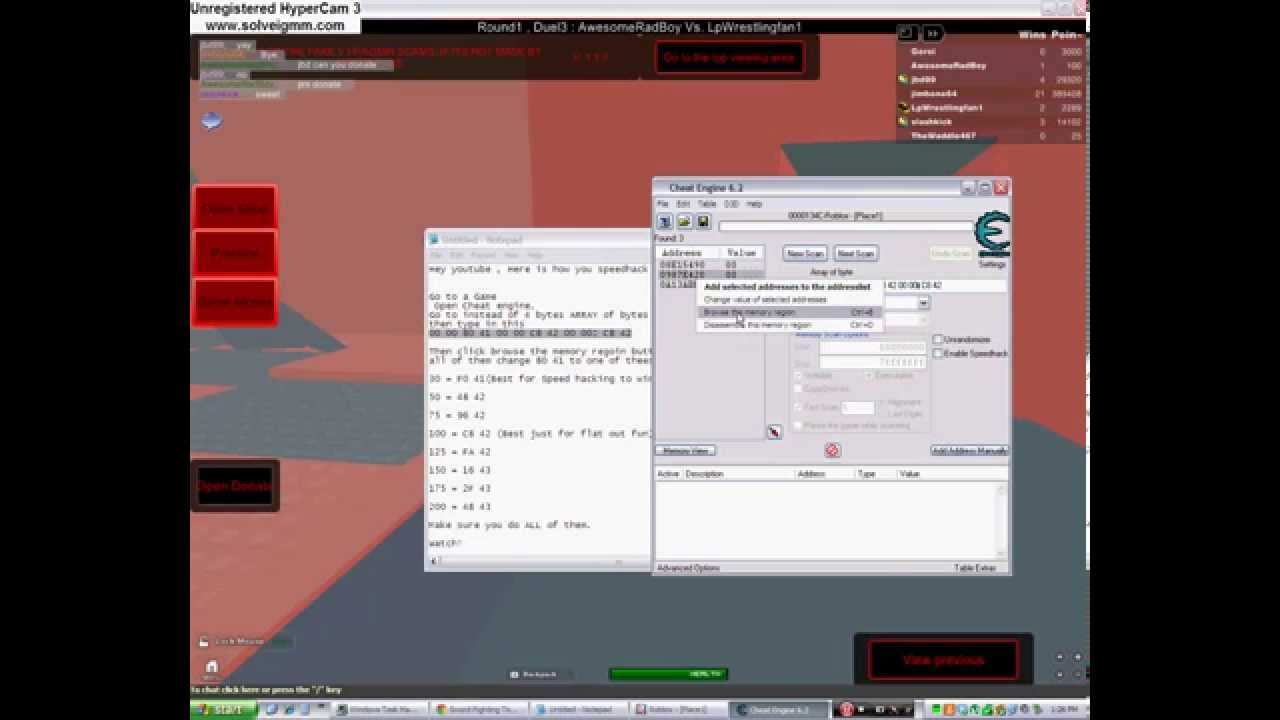Screen dimensions: 1280x720
Task: Click AwesomeRadBoy in the leaderboard
Action: tap(948, 65)
